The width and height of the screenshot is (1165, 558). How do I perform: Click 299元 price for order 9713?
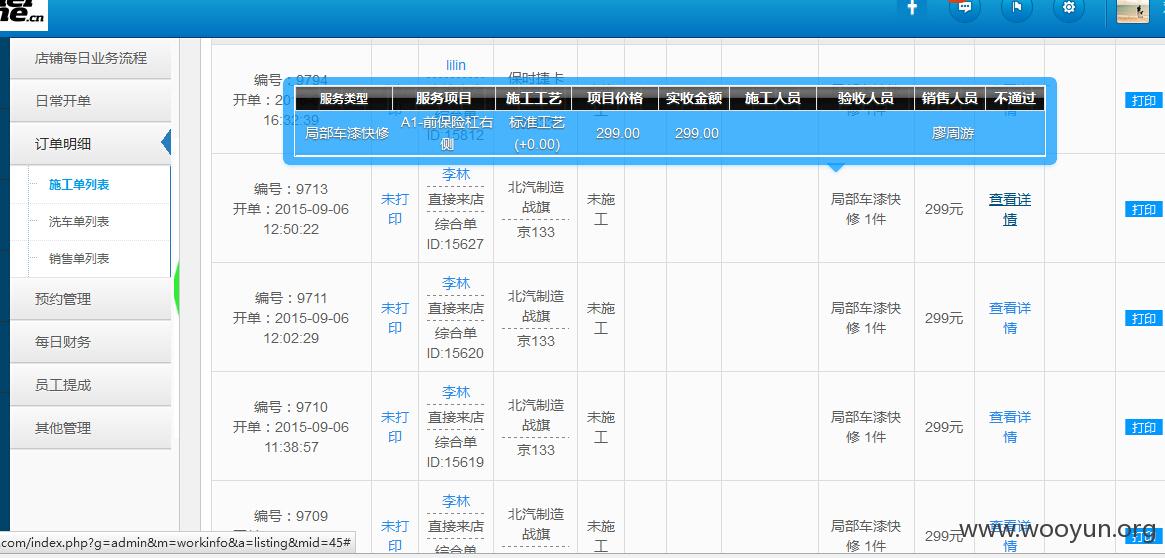click(x=944, y=210)
